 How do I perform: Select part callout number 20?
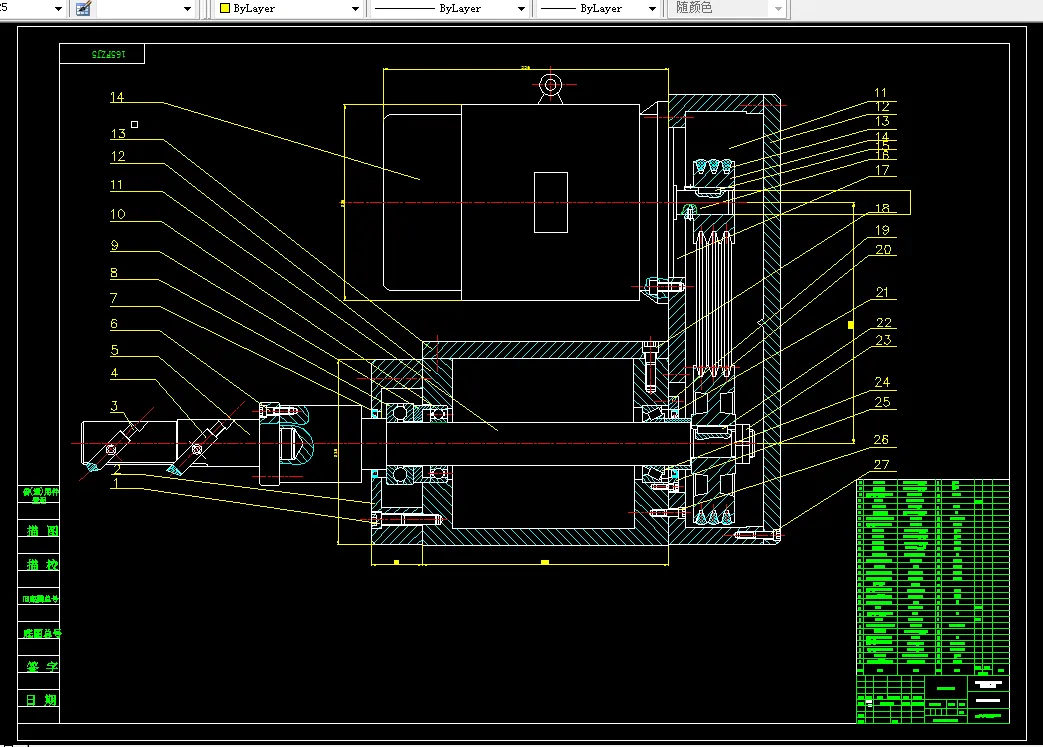[883, 249]
